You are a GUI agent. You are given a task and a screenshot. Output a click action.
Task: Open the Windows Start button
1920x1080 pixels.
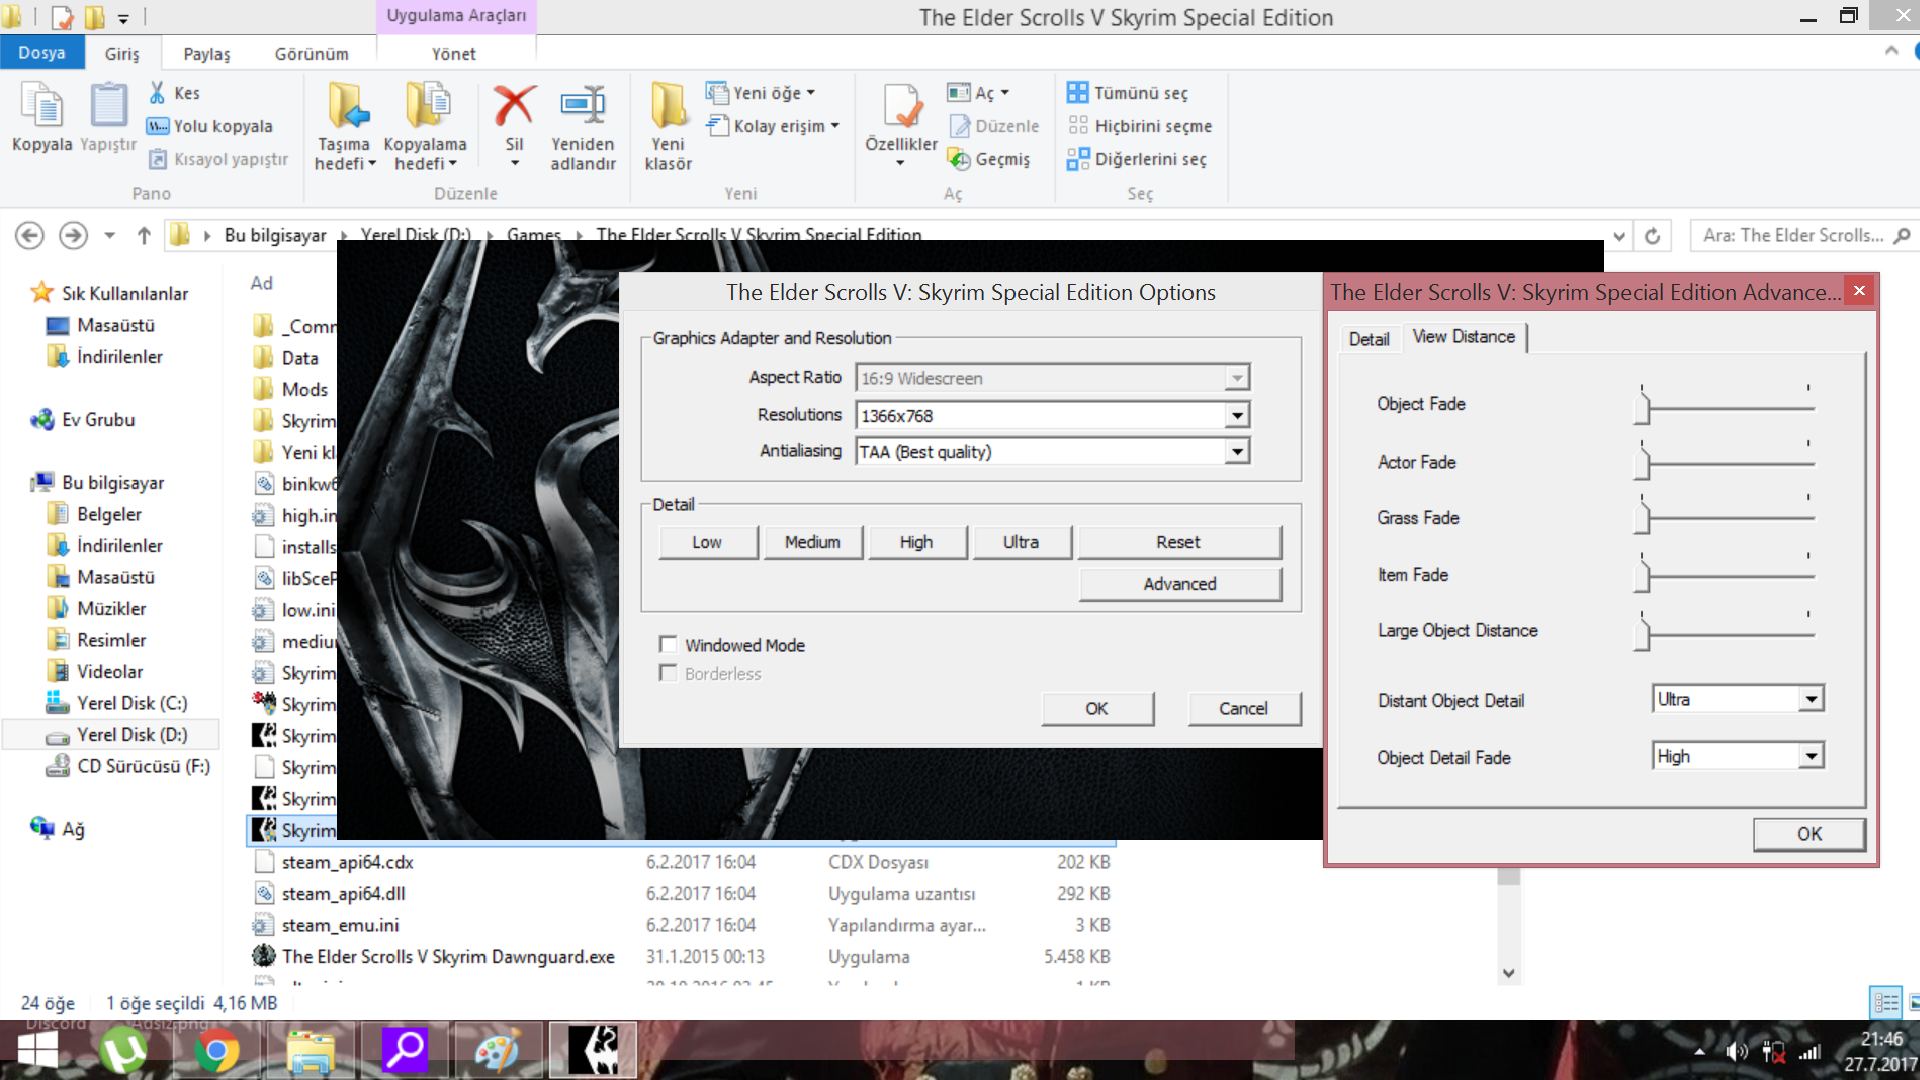click(38, 1050)
